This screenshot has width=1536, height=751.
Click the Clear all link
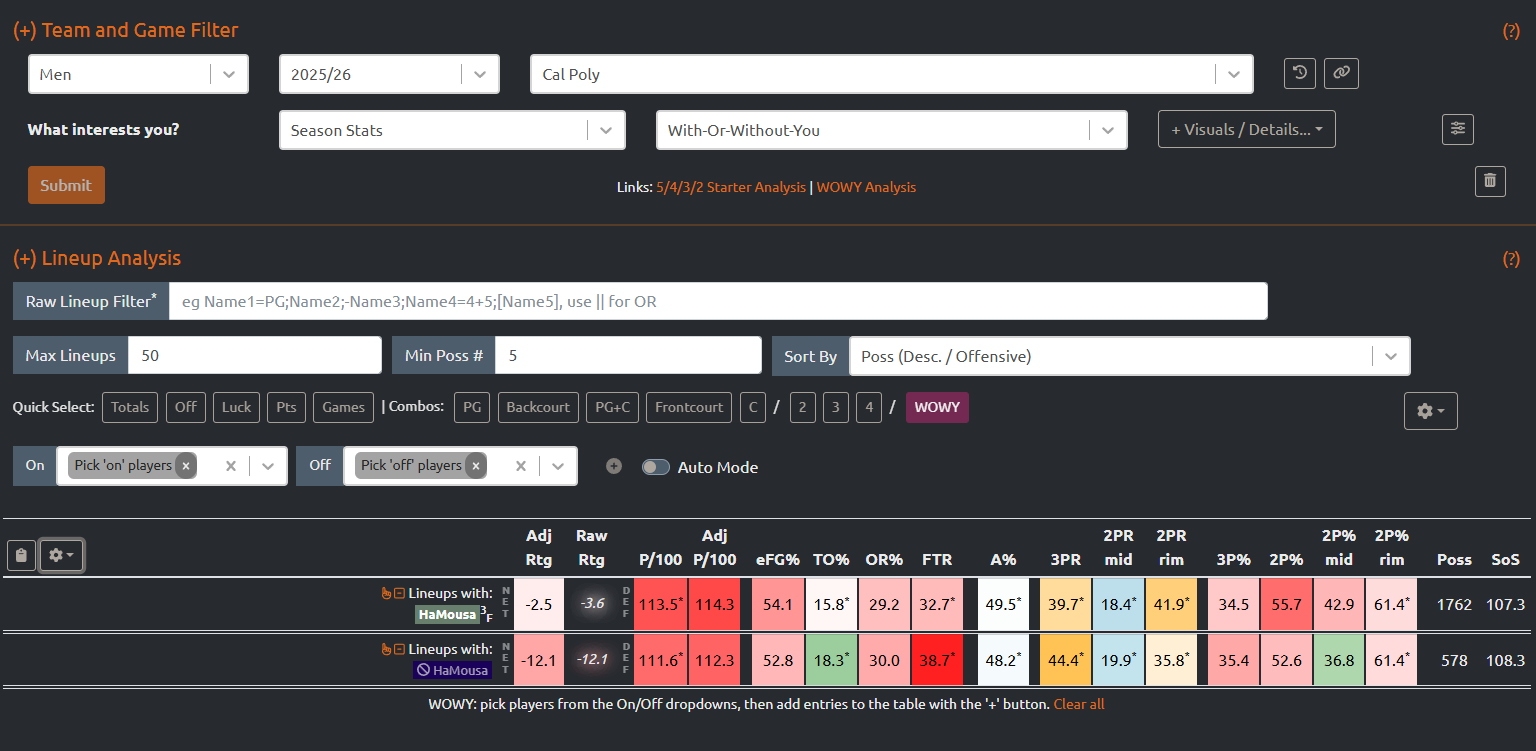(1079, 704)
